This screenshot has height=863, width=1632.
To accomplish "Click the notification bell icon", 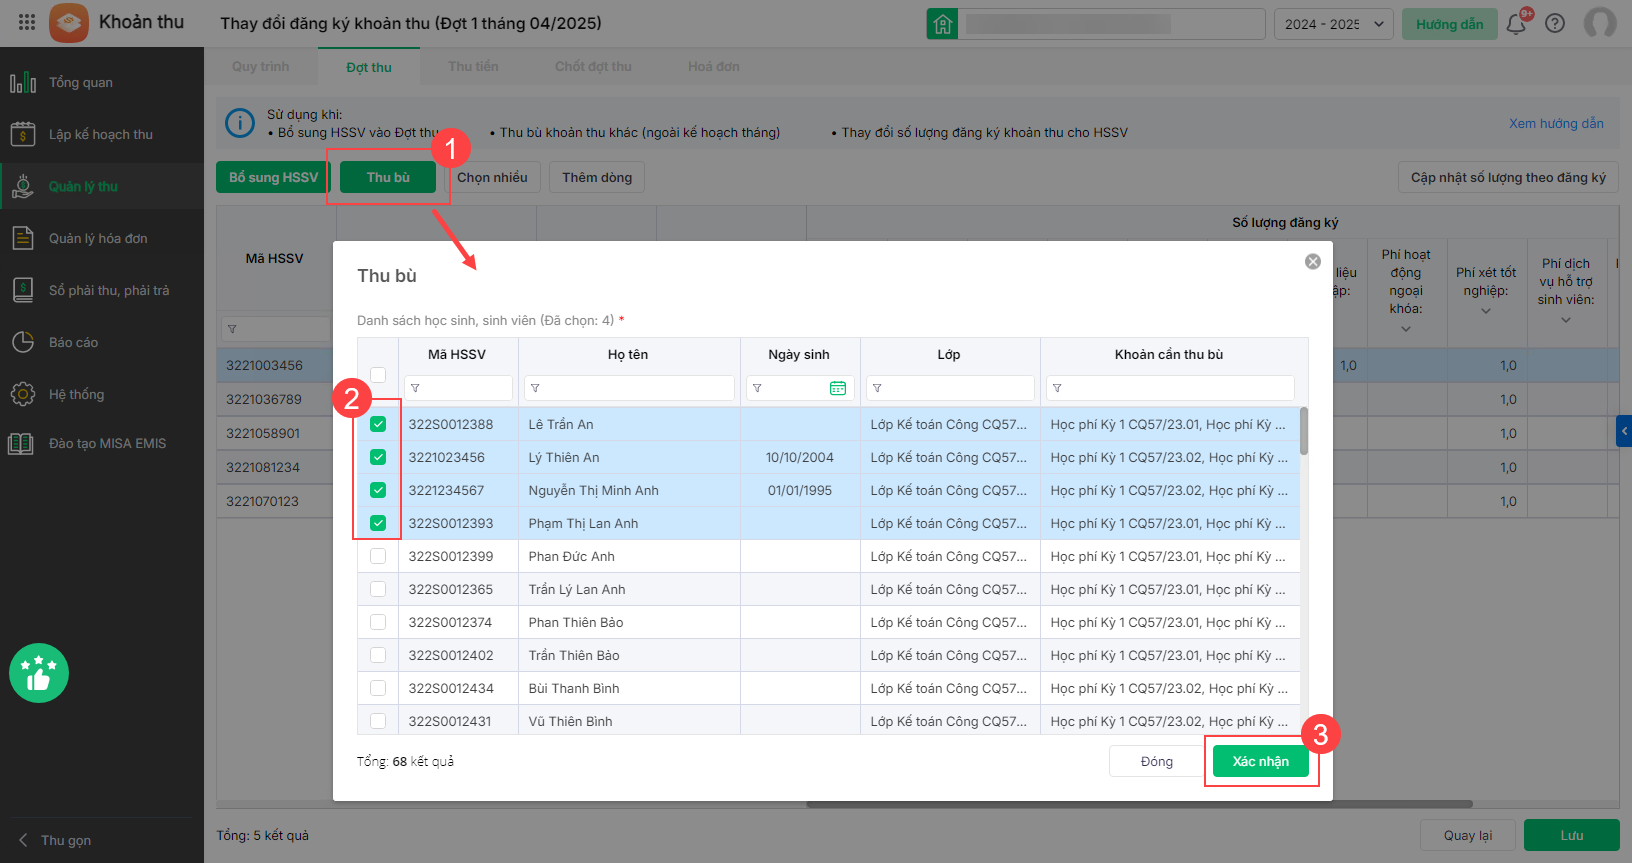I will 1516,24.
